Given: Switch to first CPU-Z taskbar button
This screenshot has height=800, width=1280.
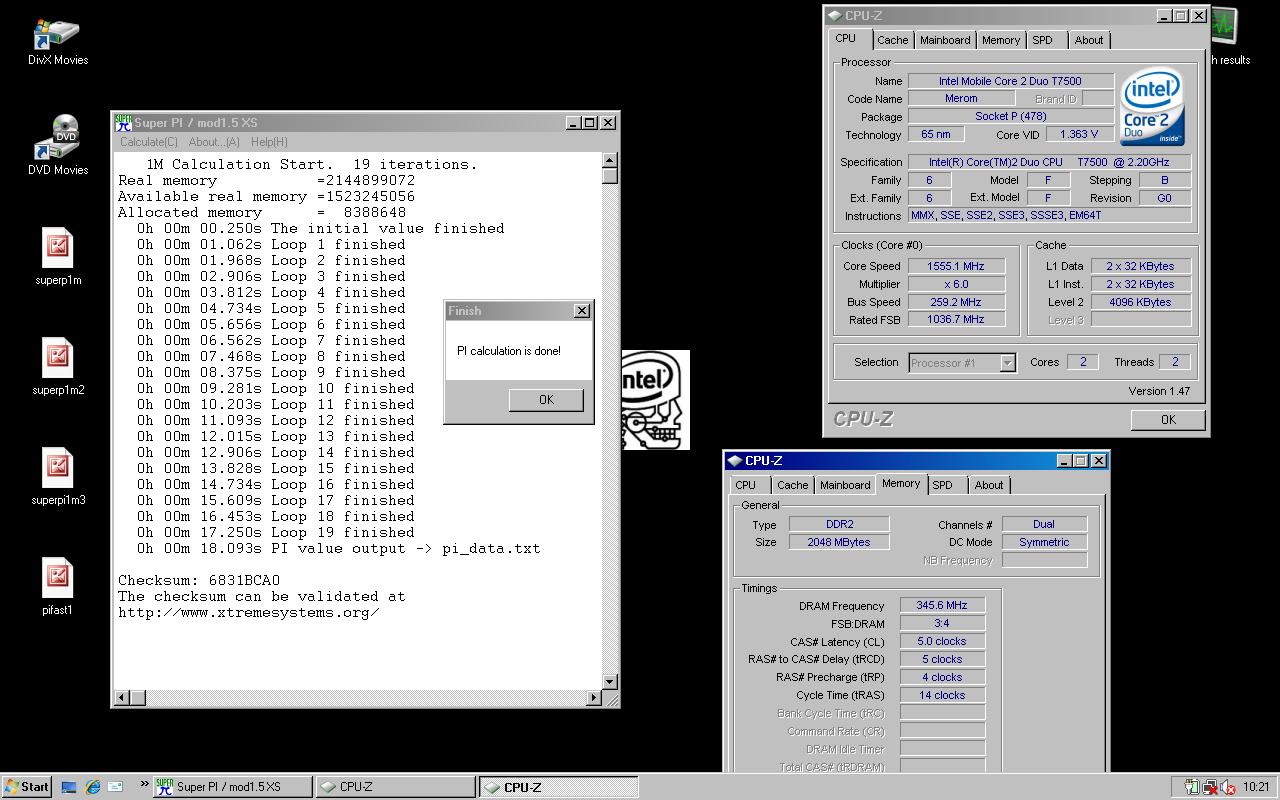Looking at the screenshot, I should click(x=395, y=787).
